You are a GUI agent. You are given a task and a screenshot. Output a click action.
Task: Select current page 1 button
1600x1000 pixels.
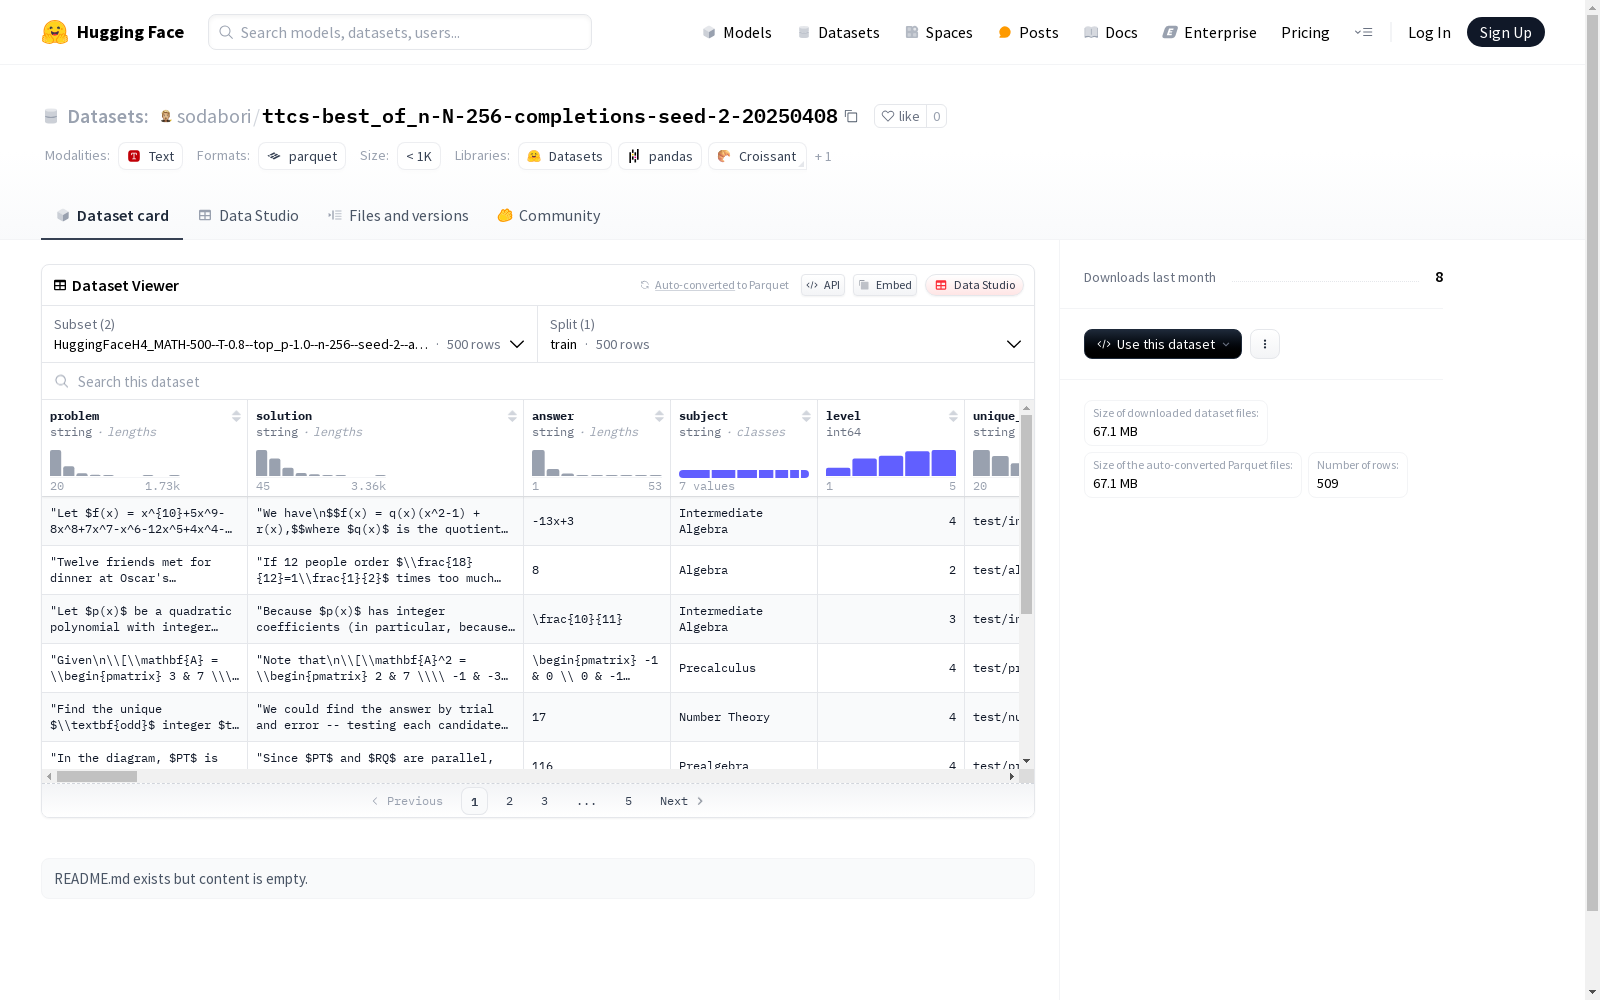474,801
